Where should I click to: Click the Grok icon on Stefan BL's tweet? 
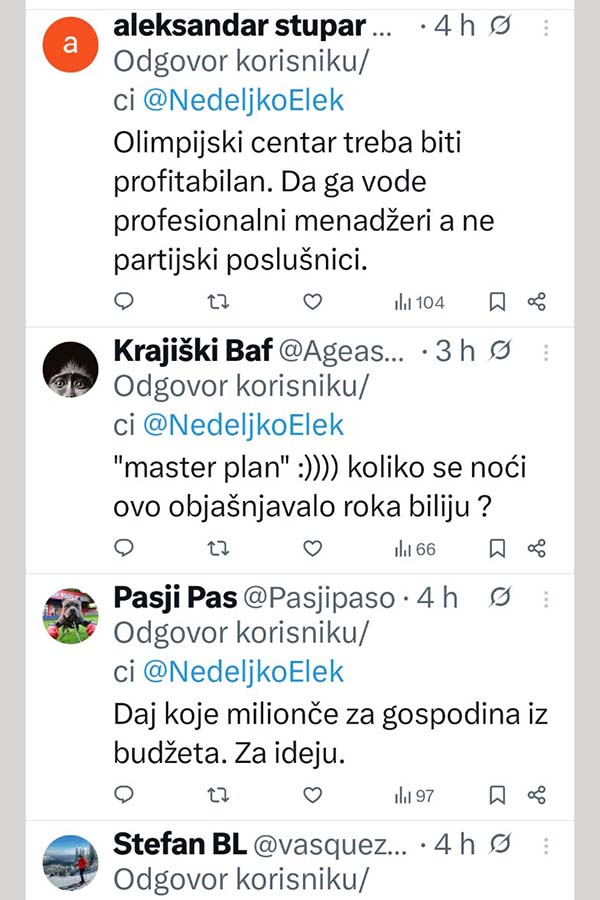[502, 845]
